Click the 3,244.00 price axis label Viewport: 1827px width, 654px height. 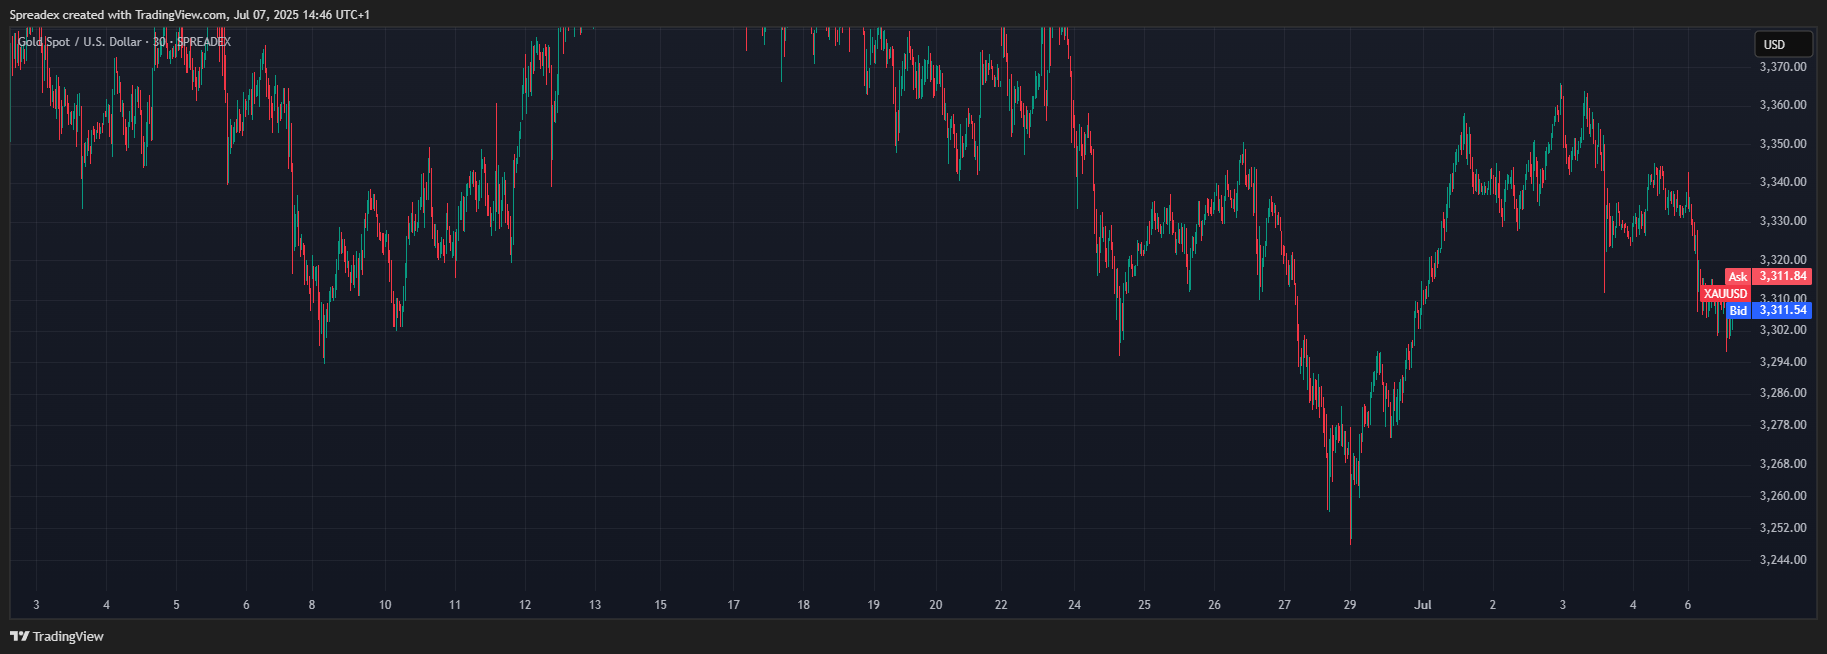click(x=1783, y=560)
